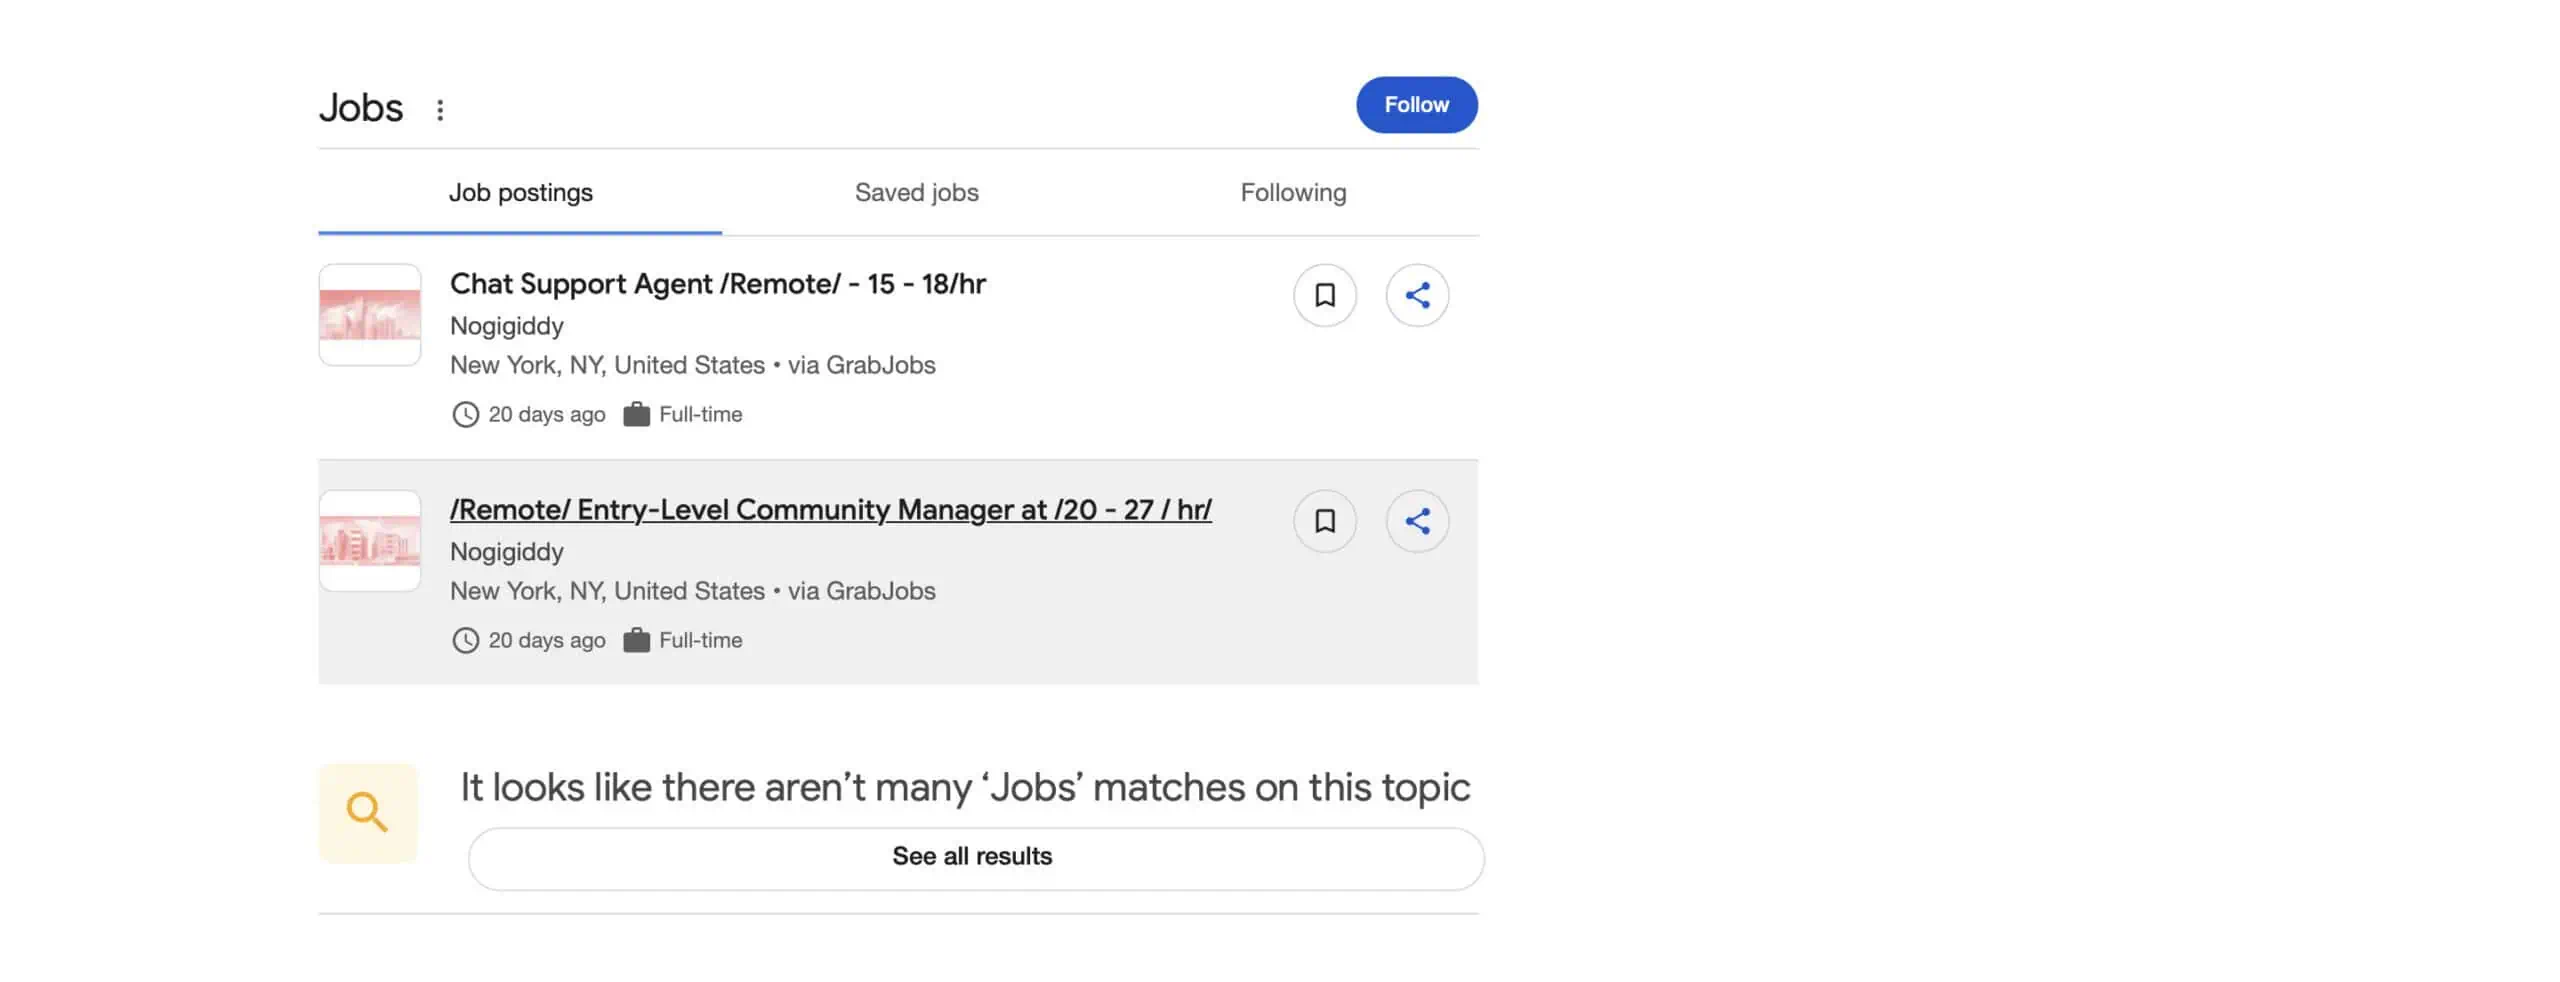Image resolution: width=2560 pixels, height=982 pixels.
Task: Click the briefcase icon on Community Manager listing
Action: [636, 640]
